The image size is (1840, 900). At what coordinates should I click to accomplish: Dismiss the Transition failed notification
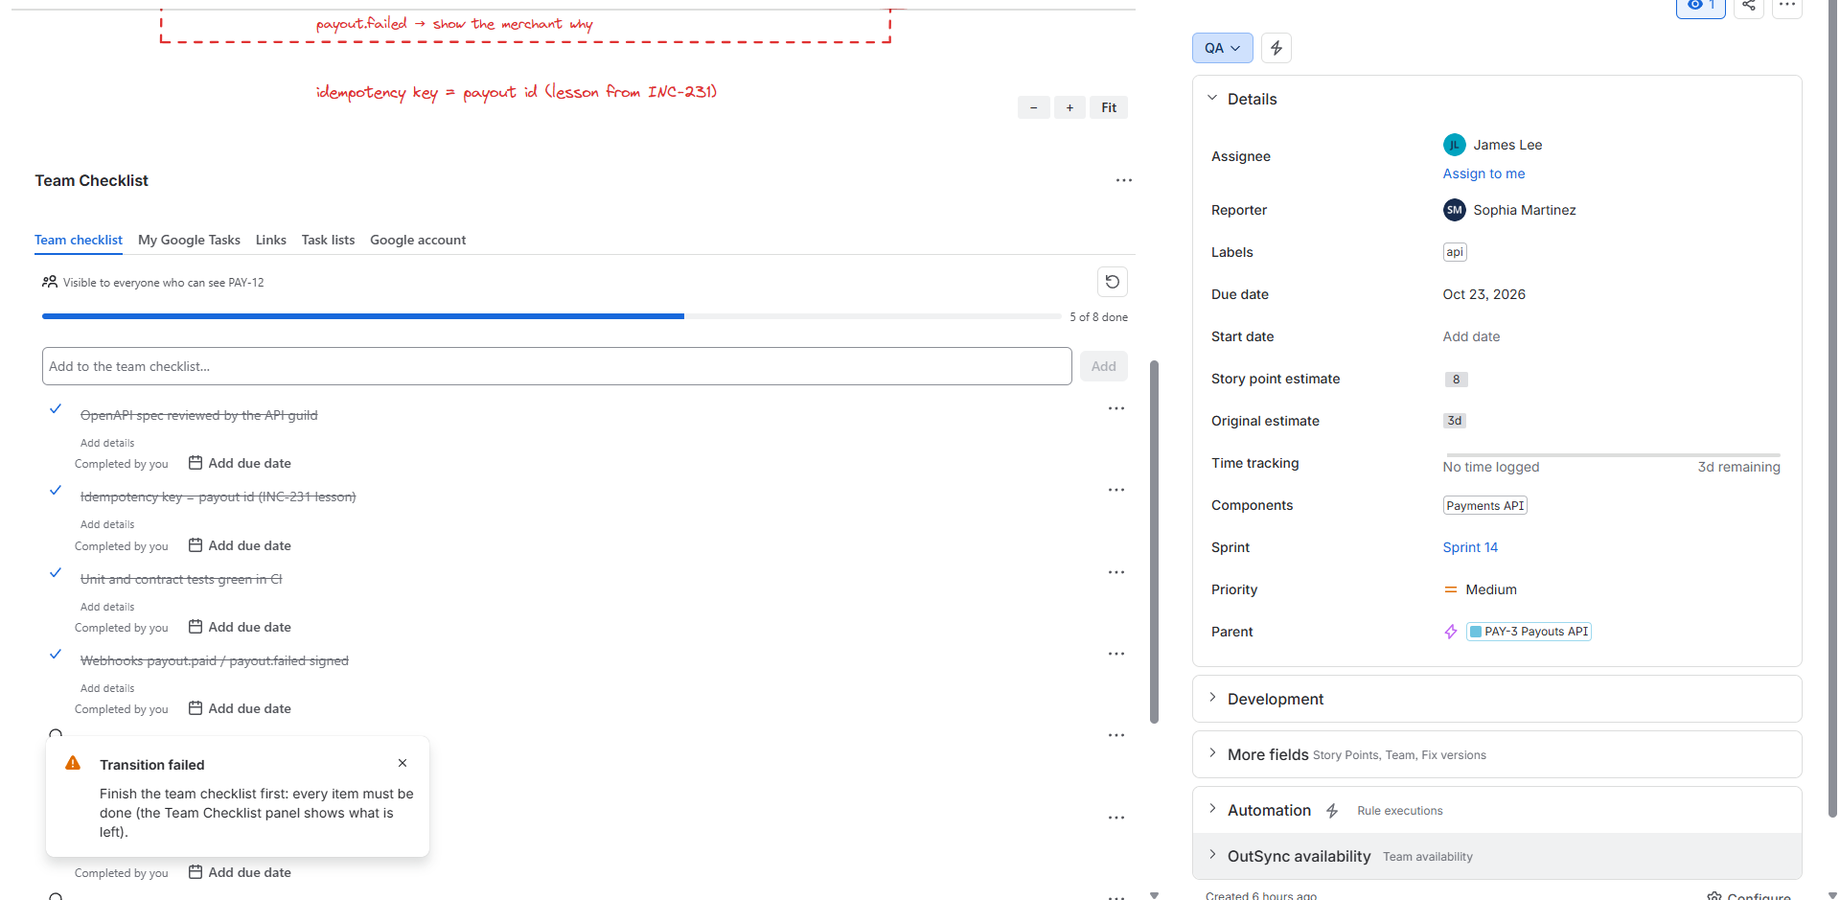(x=403, y=764)
